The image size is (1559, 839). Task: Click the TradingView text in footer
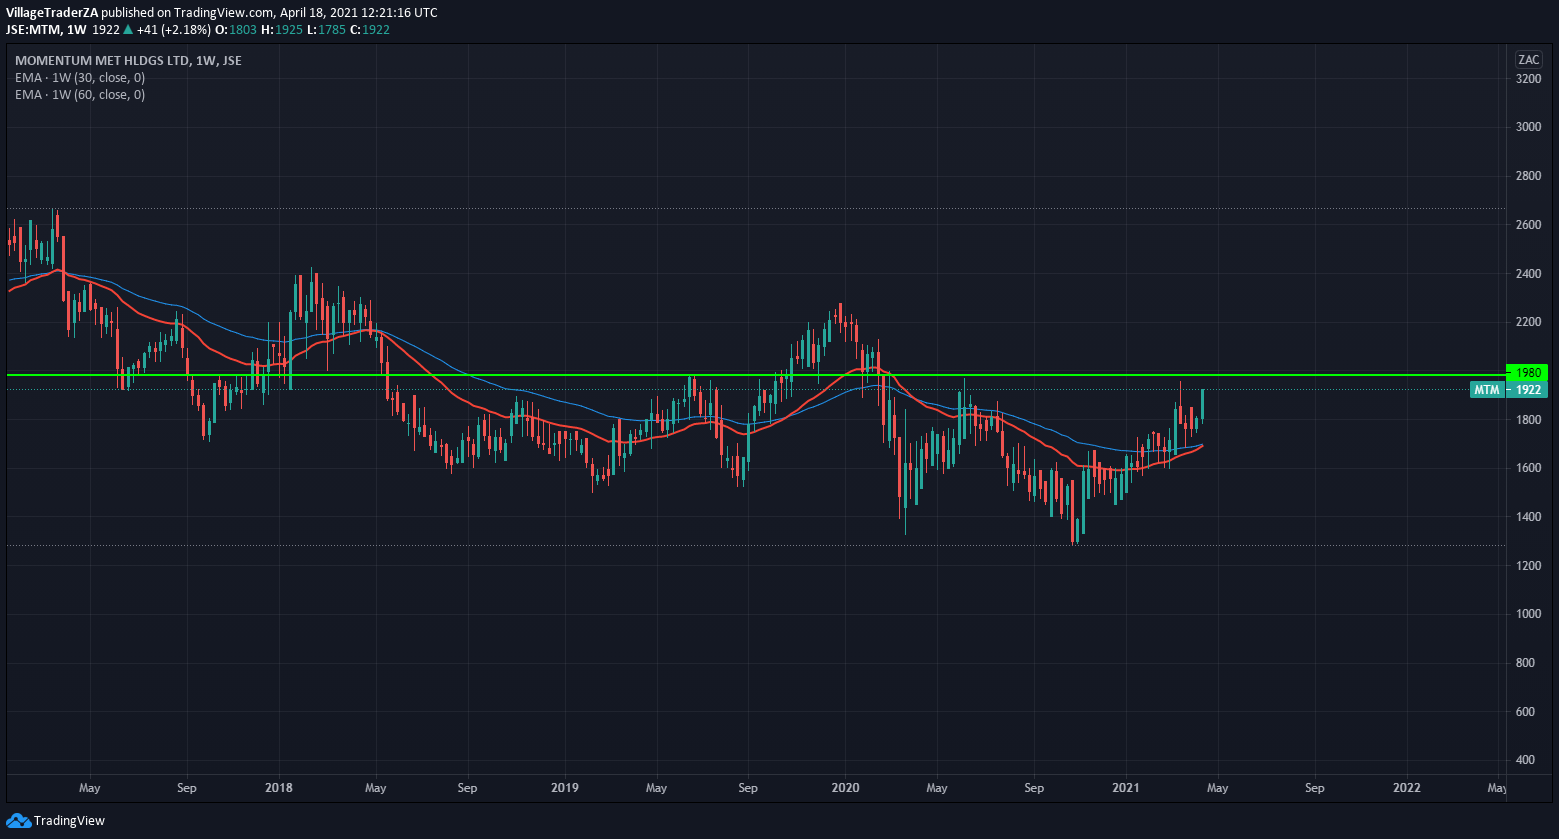[69, 821]
